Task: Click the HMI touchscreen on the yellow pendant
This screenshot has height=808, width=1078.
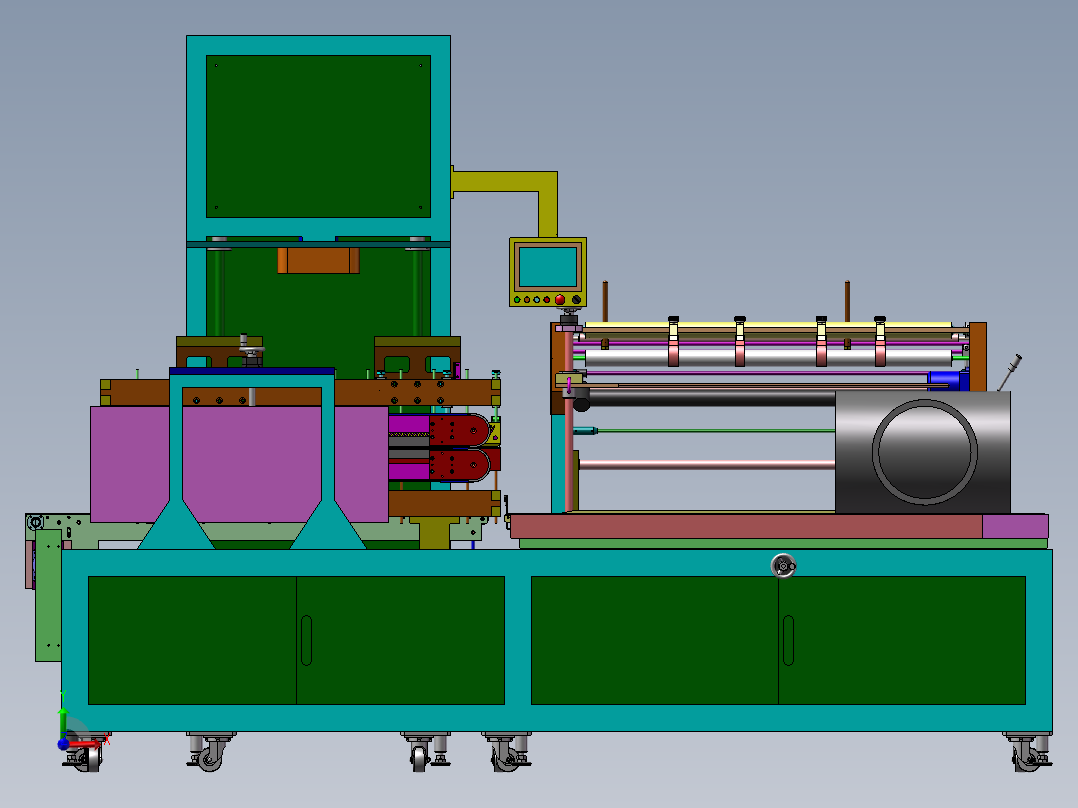Action: point(547,267)
